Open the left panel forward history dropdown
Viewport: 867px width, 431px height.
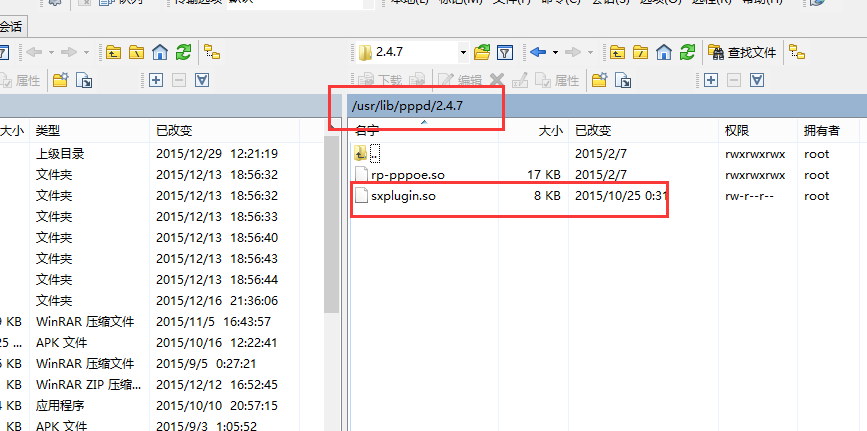86,52
